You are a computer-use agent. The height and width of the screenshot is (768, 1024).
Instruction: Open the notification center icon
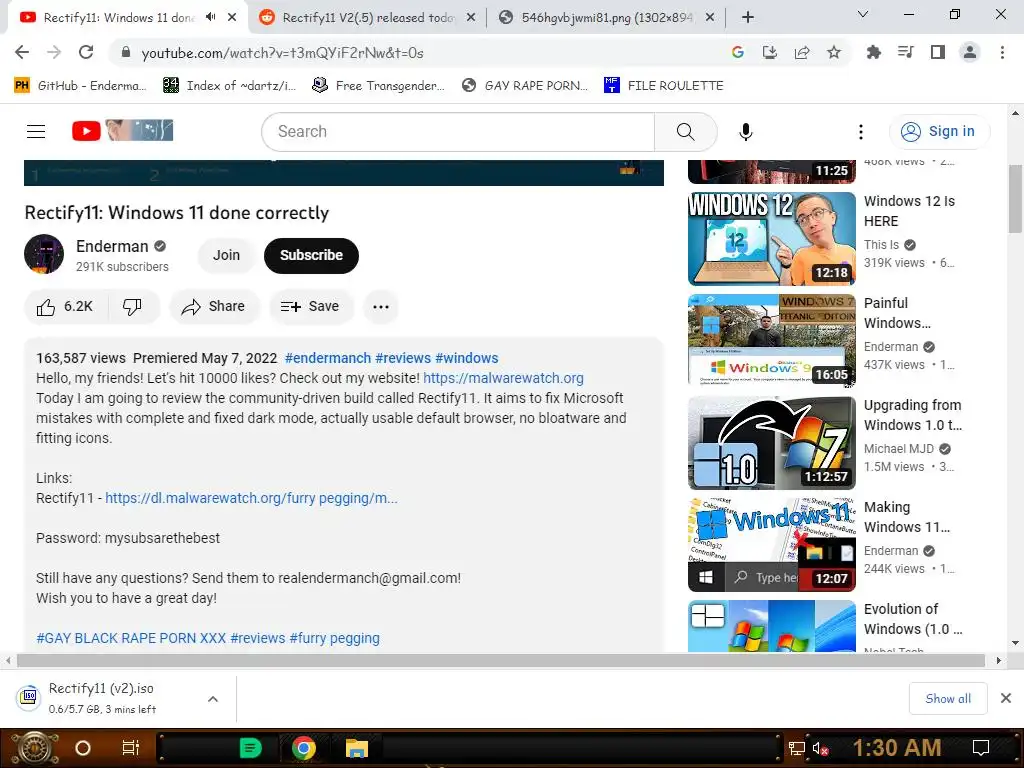[980, 748]
